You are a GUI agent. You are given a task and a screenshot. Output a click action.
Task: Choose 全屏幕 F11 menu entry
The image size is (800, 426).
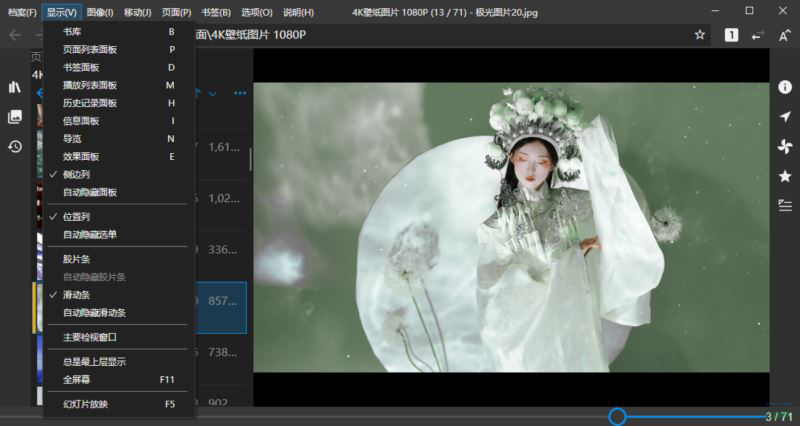click(118, 380)
